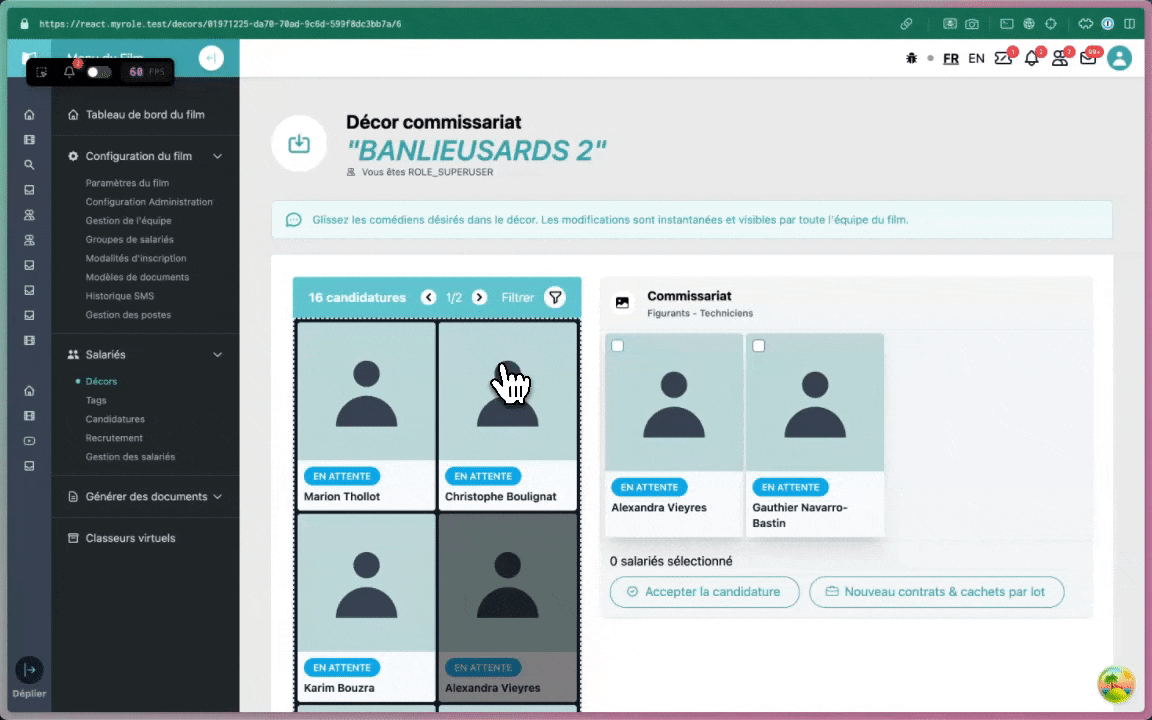Screen dimensions: 1152x720
Task: Open Recrutement from the Salariés menu
Action: tap(114, 438)
